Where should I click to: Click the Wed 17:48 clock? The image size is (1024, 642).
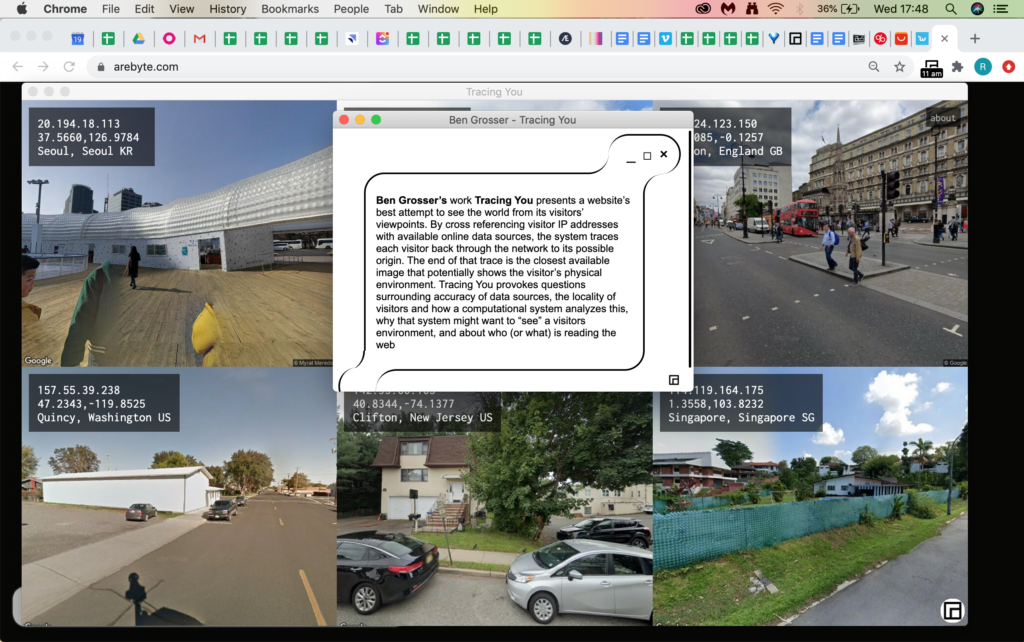coord(901,9)
